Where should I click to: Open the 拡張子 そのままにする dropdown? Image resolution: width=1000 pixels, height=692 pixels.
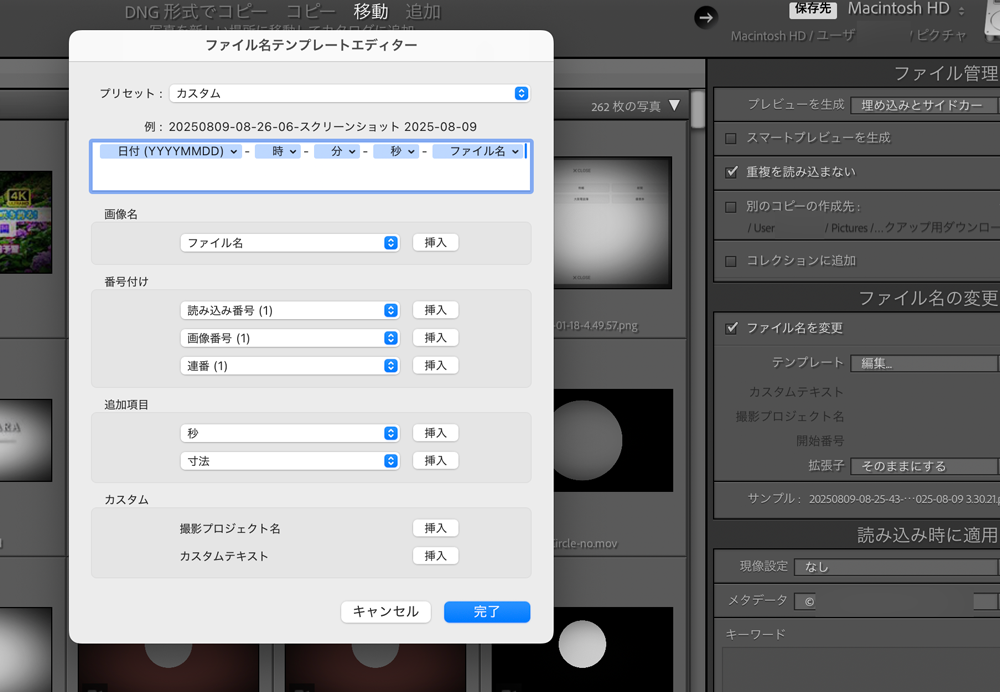tap(926, 466)
